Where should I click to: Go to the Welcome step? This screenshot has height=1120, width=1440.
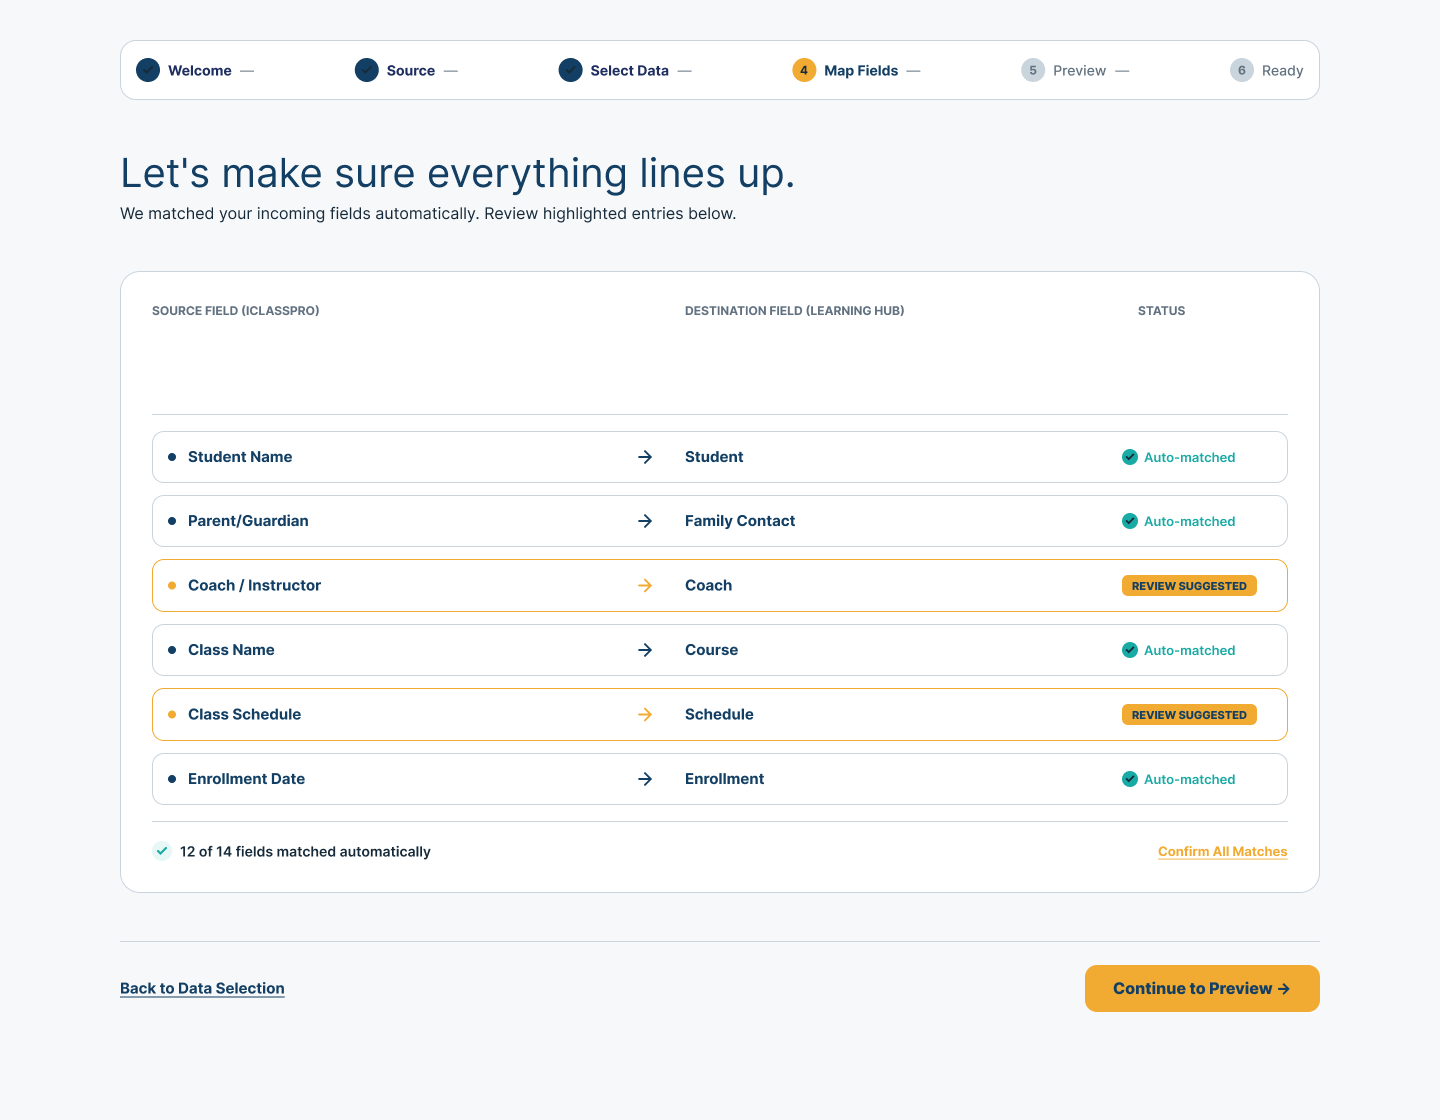[200, 71]
